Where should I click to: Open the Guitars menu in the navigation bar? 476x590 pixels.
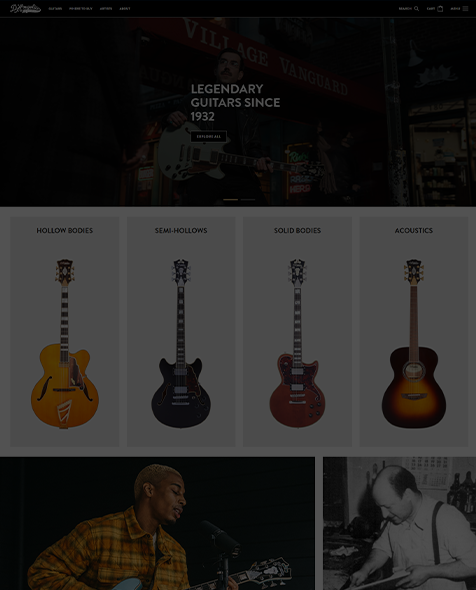[55, 8]
